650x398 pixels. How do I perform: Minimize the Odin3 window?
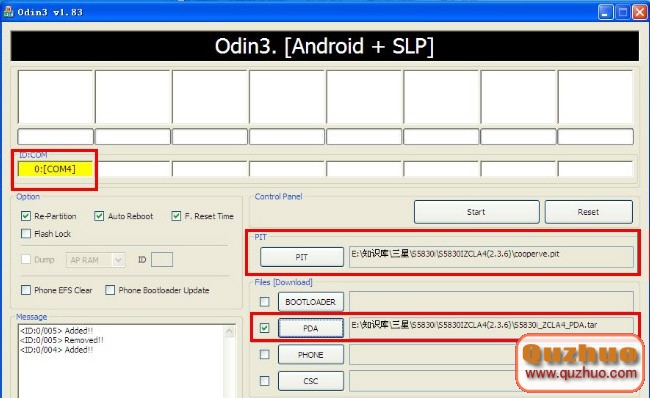click(x=606, y=12)
